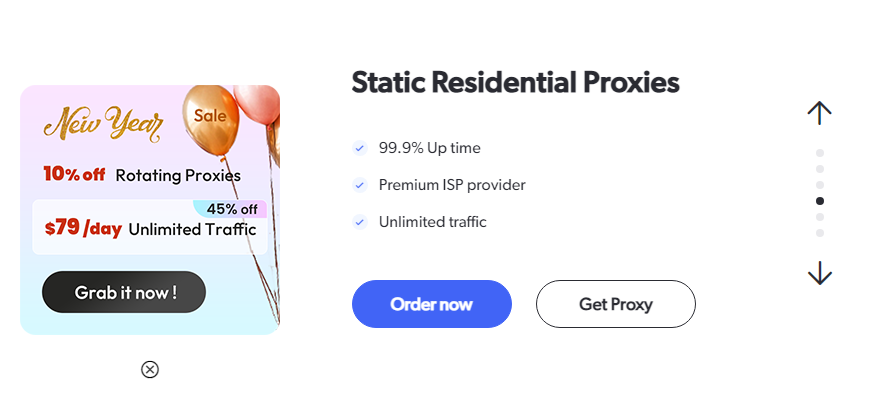Click the active fourth carousel dot
The height and width of the screenshot is (400, 876).
click(x=820, y=201)
